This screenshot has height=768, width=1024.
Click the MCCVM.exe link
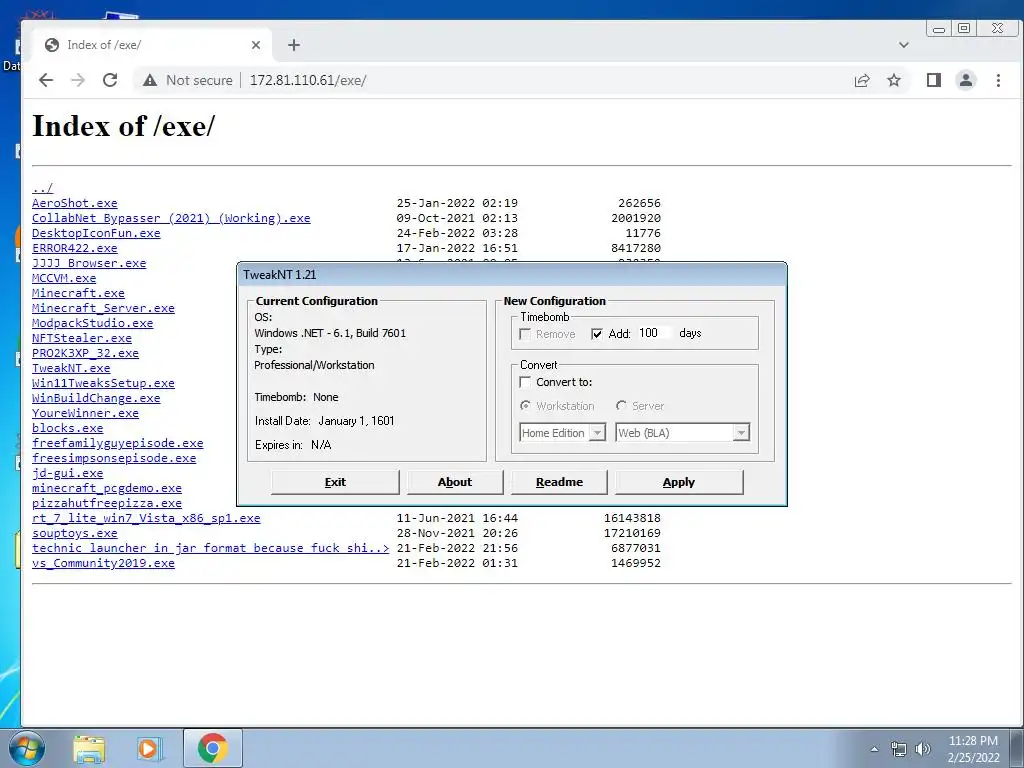click(64, 278)
